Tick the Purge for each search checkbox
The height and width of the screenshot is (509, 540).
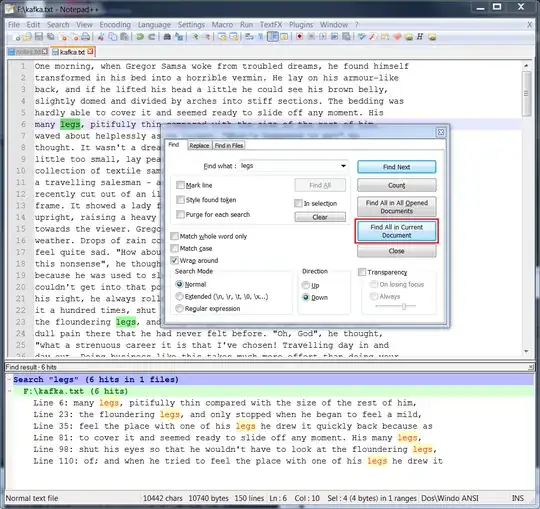coord(180,215)
